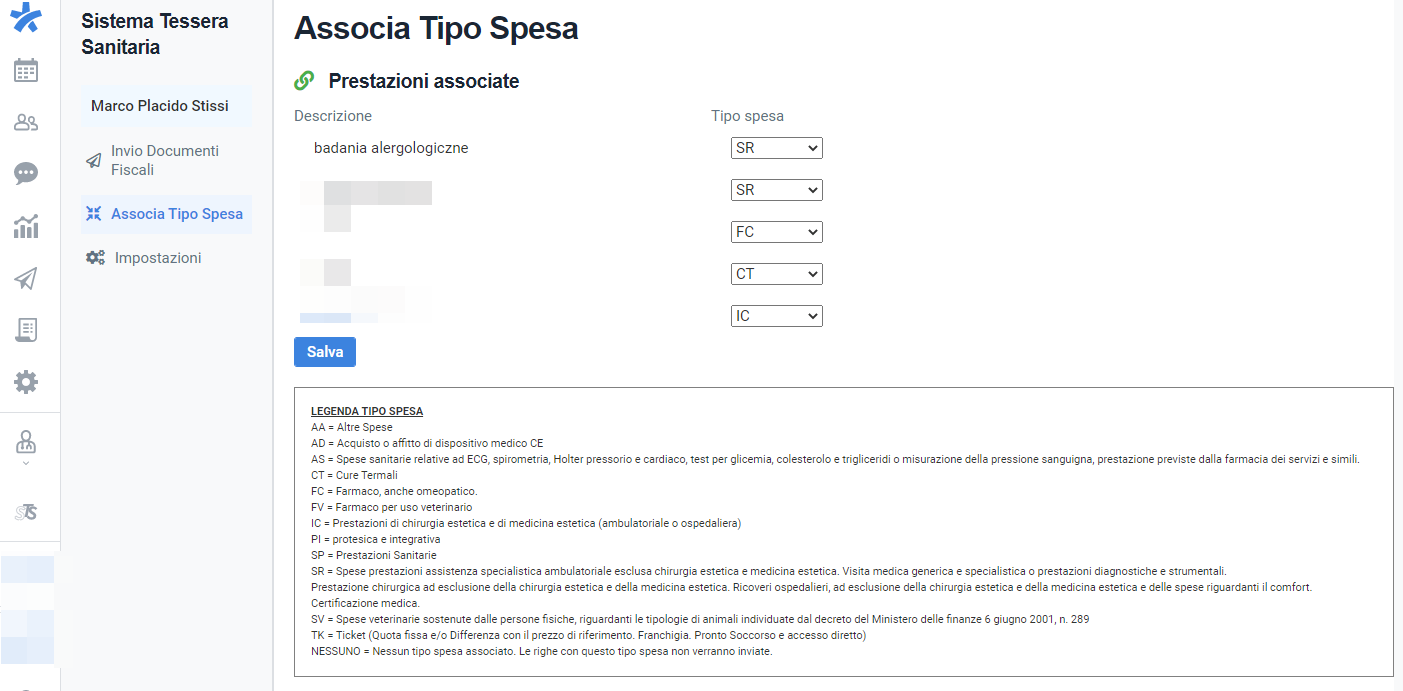Switch to Invio Documenti Fiscali
This screenshot has height=691, width=1403.
pos(165,160)
